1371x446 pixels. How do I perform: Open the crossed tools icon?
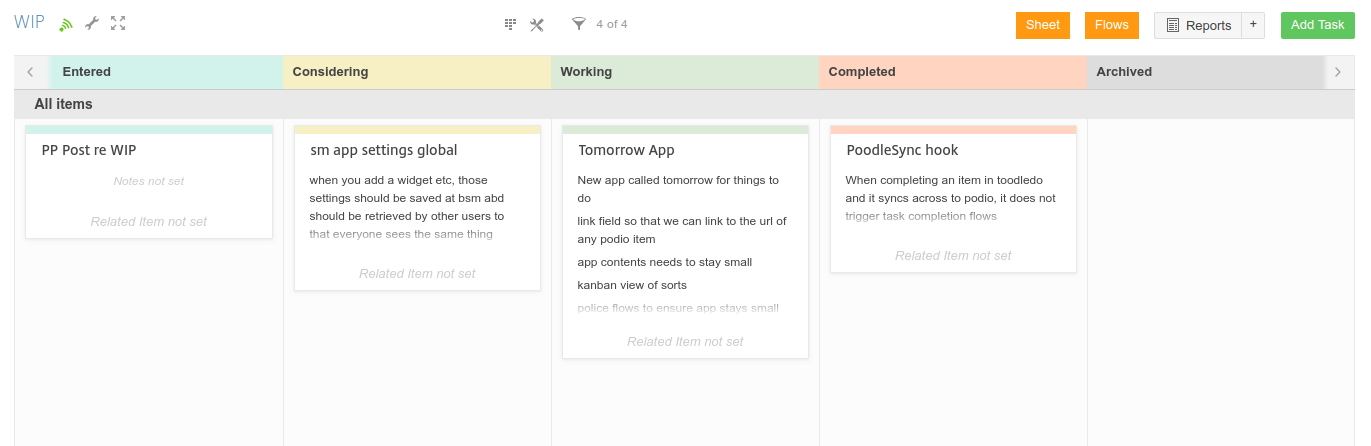(x=537, y=24)
